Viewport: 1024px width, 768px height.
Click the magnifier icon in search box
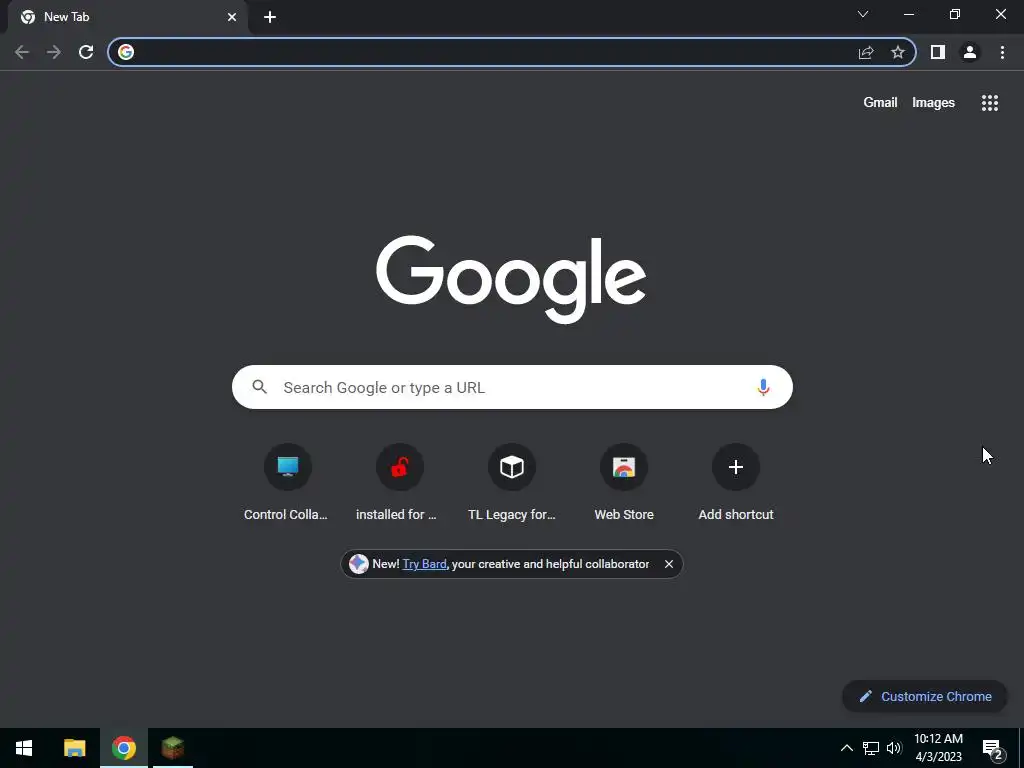pyautogui.click(x=260, y=387)
